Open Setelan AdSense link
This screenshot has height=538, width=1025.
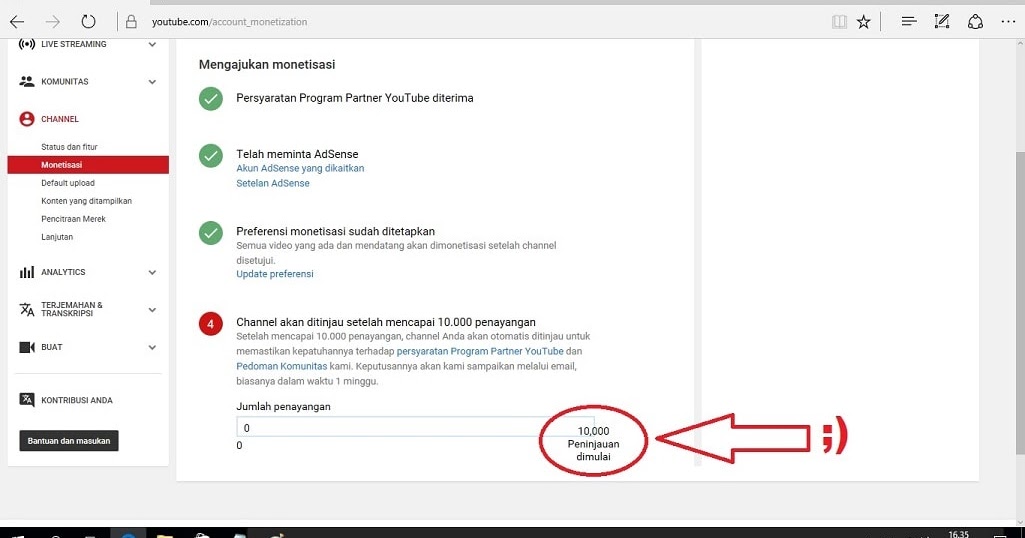(x=273, y=183)
